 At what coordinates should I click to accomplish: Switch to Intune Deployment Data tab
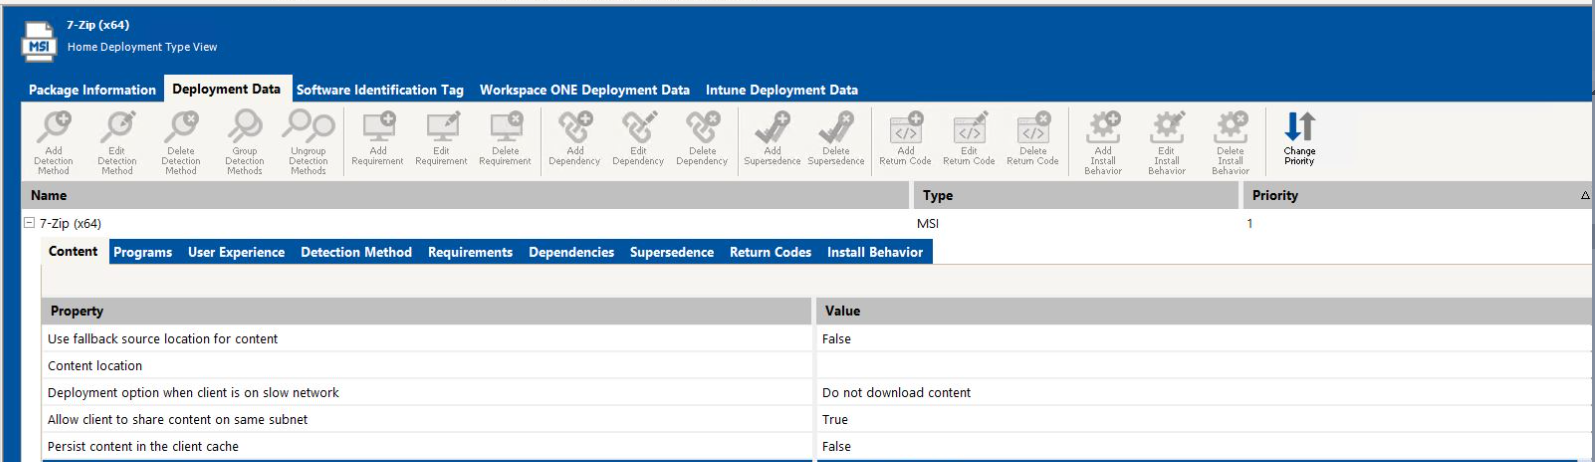781,90
